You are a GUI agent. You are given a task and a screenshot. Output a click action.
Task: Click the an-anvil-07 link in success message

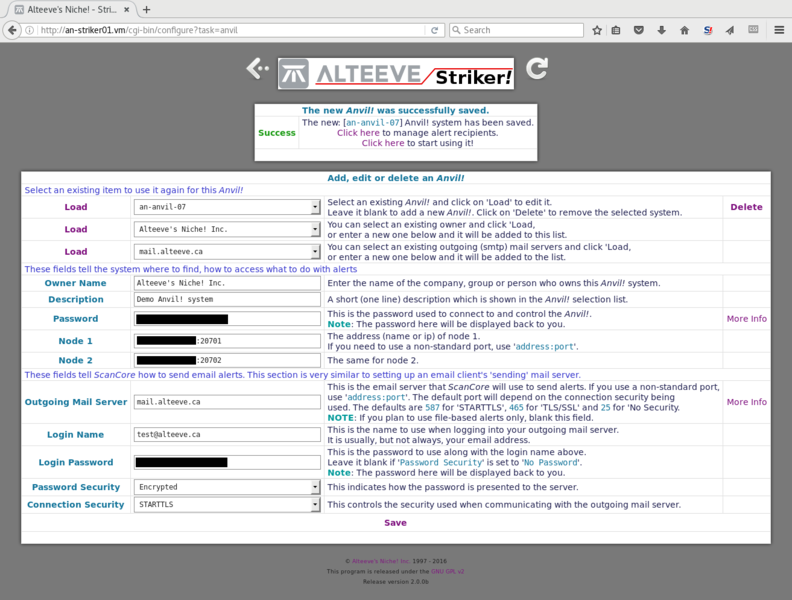[x=373, y=123]
